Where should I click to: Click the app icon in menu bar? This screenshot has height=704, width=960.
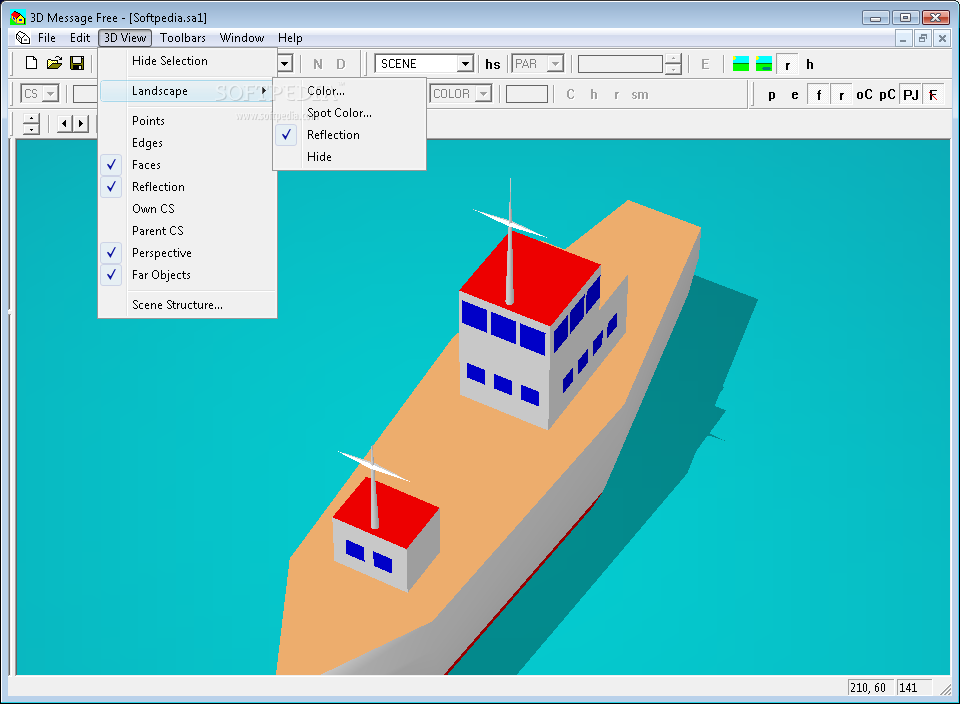click(x=23, y=38)
